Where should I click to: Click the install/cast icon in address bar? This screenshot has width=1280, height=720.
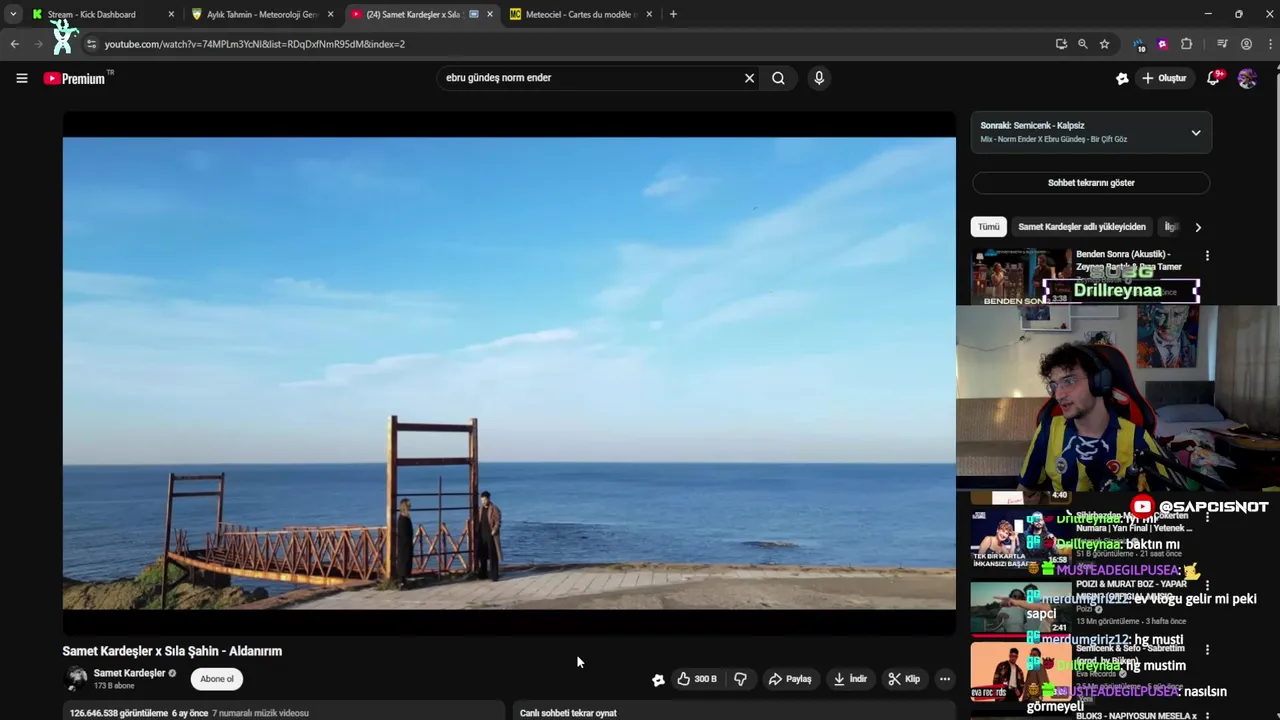(x=1061, y=44)
